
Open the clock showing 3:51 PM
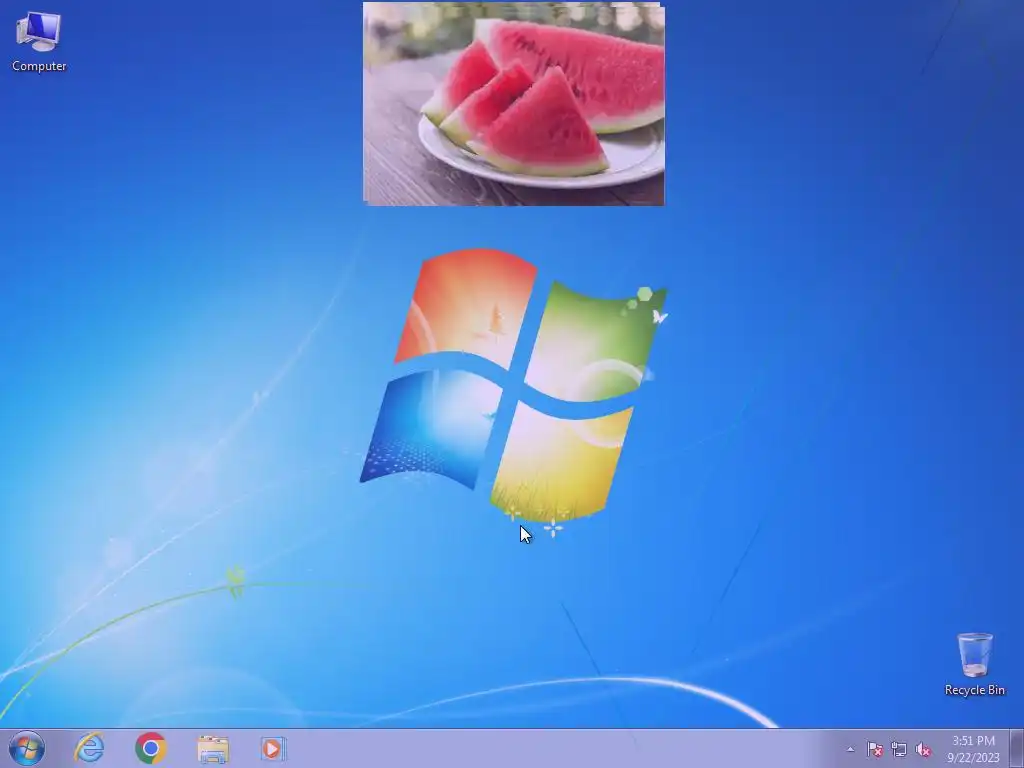pos(973,749)
